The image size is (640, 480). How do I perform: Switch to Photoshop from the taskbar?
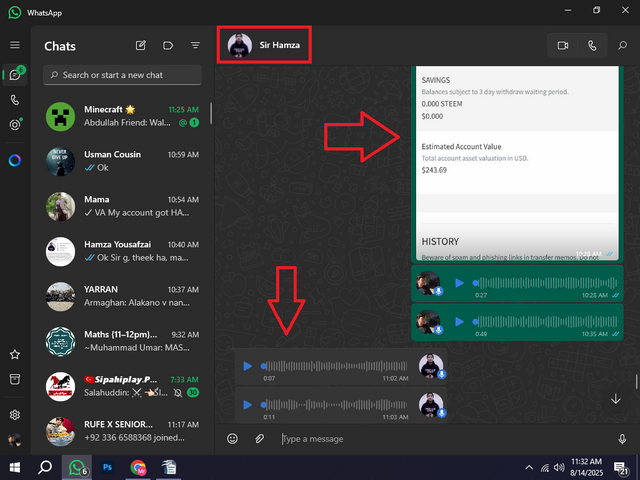coord(107,467)
